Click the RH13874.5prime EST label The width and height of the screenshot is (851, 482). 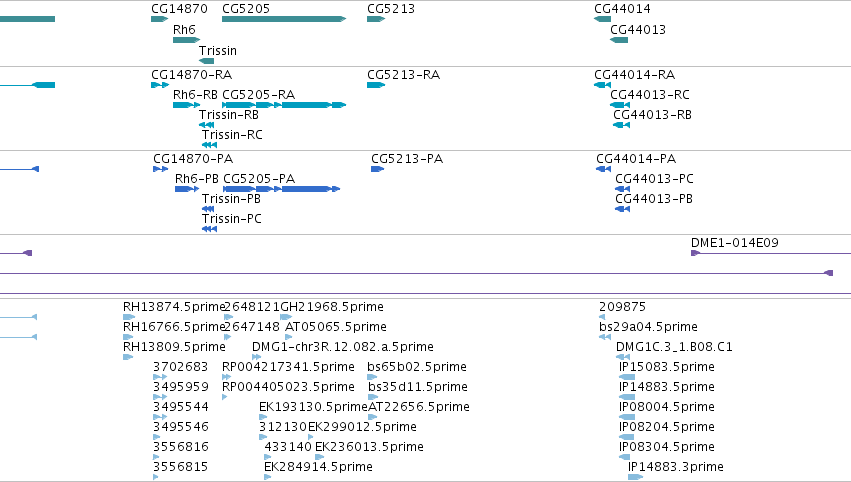(174, 307)
